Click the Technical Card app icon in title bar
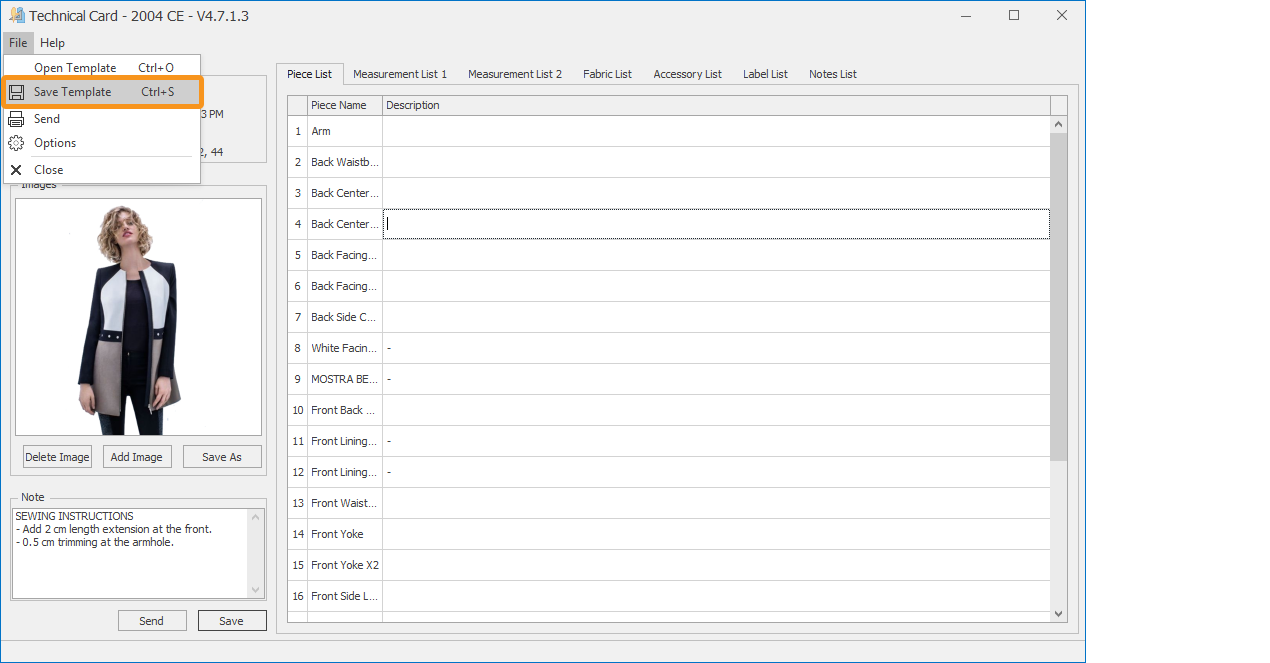This screenshot has width=1270, height=663. pos(16,16)
